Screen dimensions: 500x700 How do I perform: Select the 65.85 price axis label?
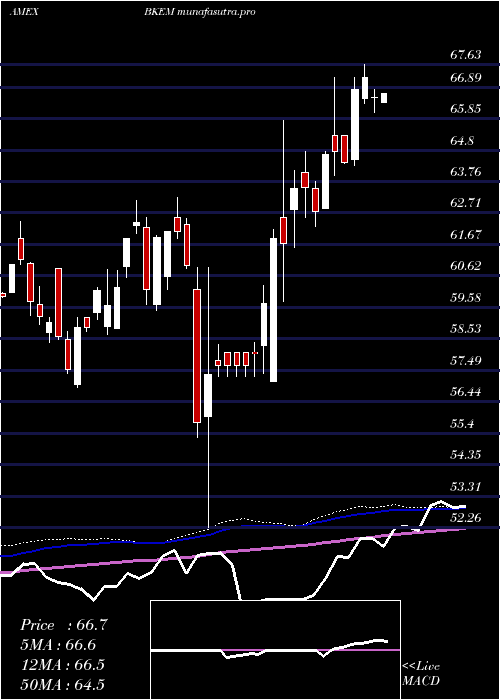[466, 109]
